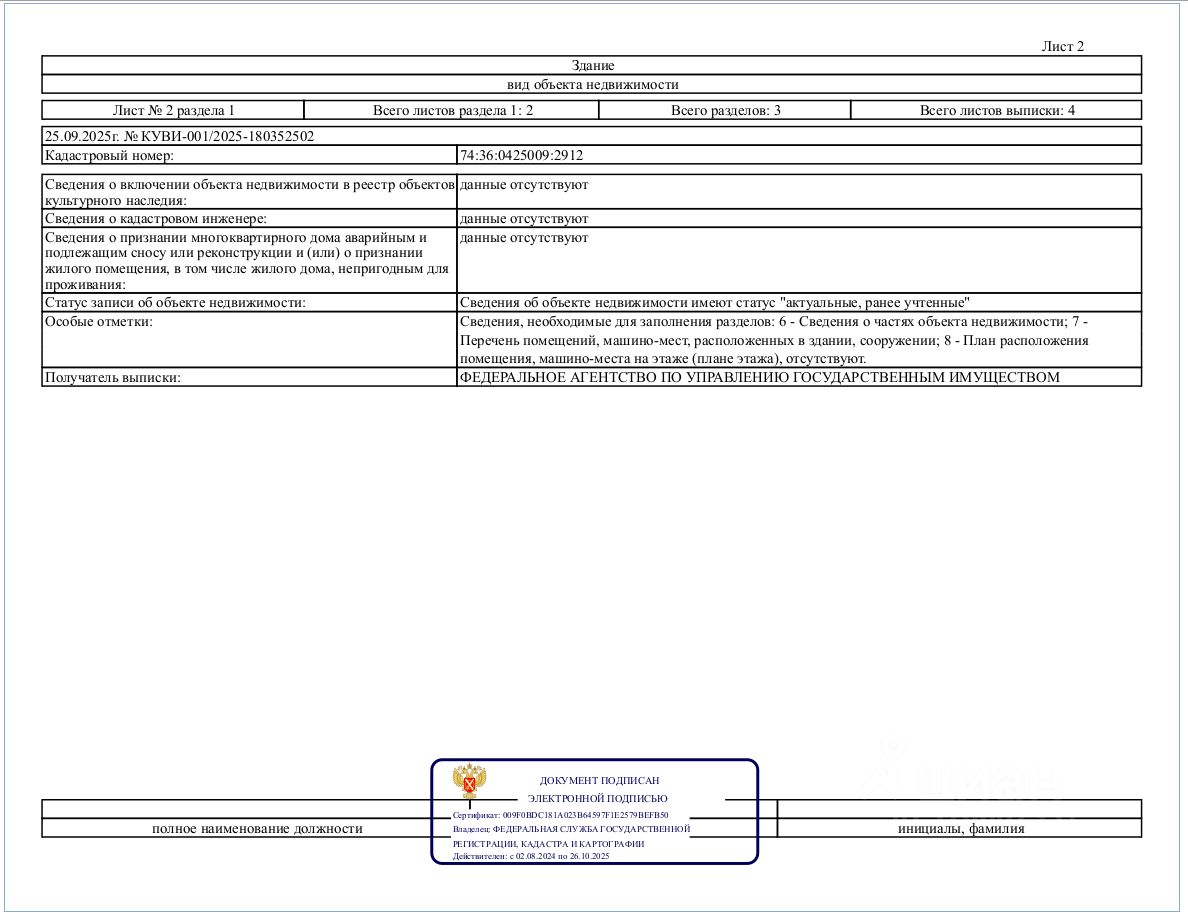This screenshot has height=916, width=1188.
Task: Click 'Сведения о кадастровом инженере:' label
Action: 155,218
